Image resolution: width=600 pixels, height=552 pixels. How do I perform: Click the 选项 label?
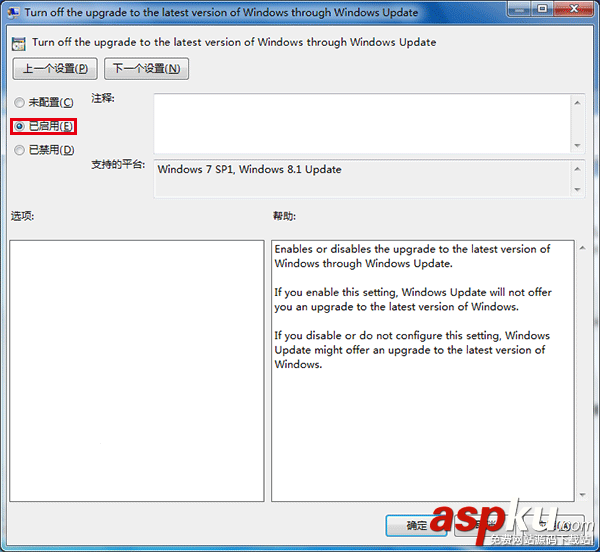point(22,216)
